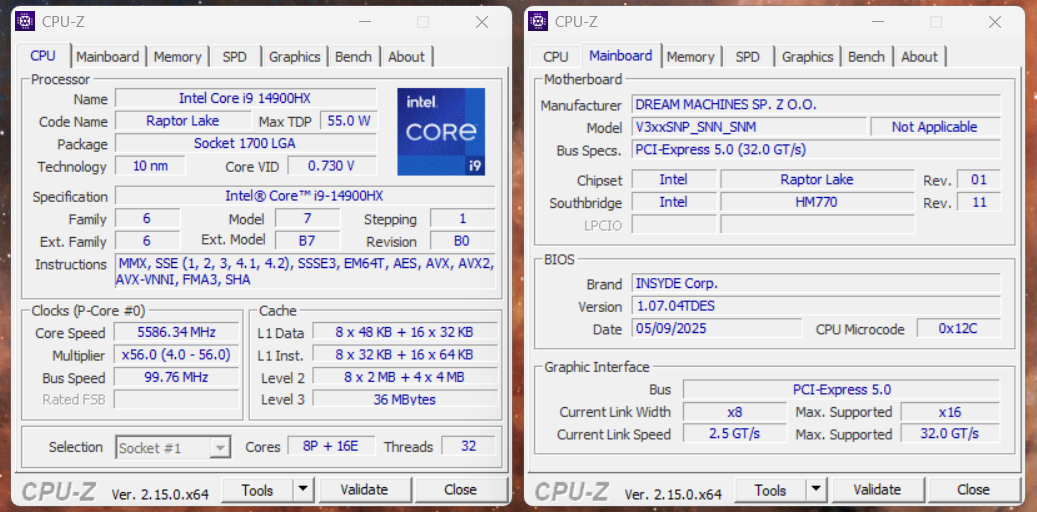Screen dimensions: 1037x512
Task: Click Validate button in the right window
Action: coord(877,490)
